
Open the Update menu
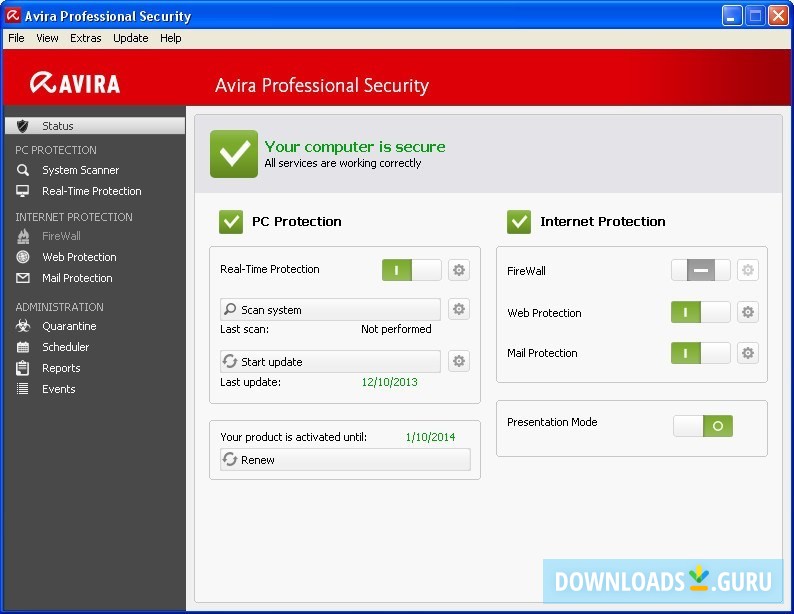(131, 38)
